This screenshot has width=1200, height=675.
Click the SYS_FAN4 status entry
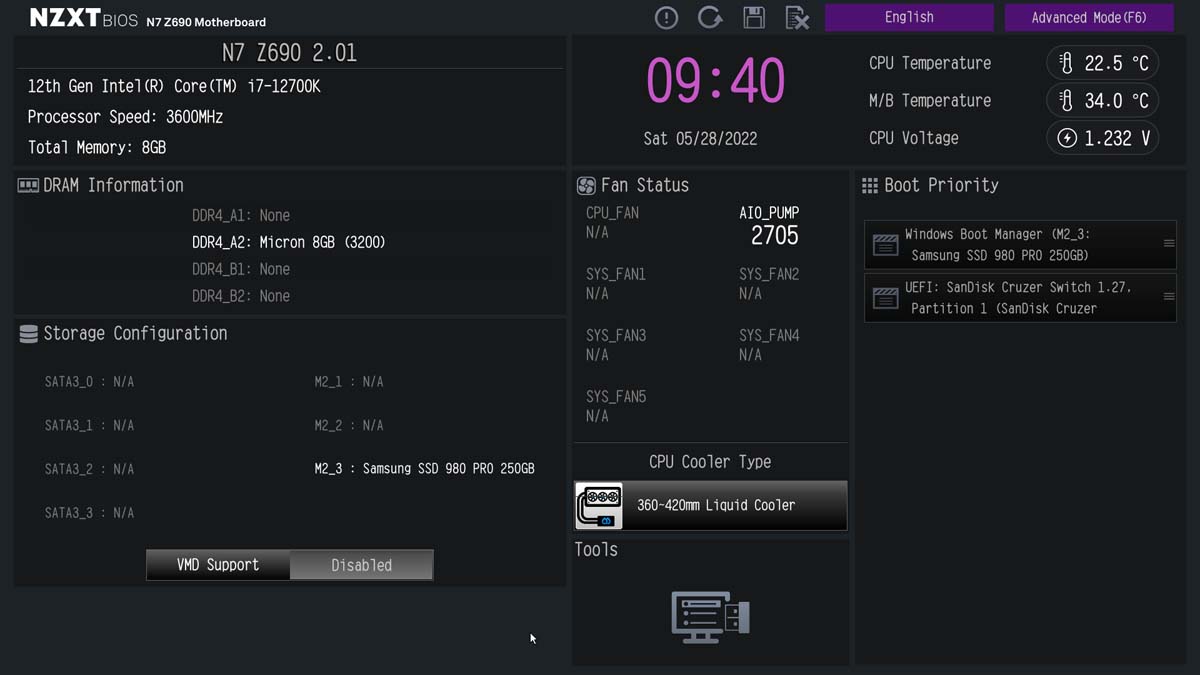(769, 345)
